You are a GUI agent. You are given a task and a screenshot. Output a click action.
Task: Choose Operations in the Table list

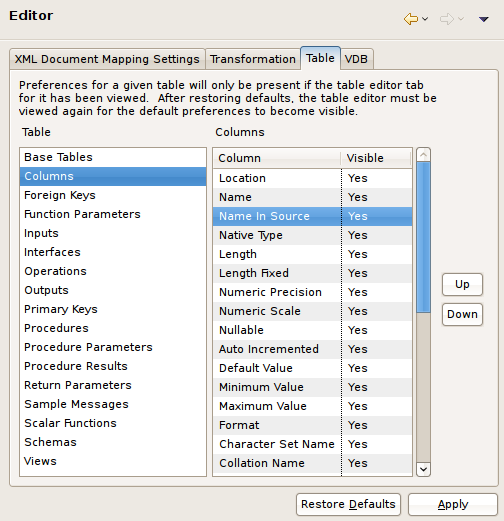tap(113, 271)
